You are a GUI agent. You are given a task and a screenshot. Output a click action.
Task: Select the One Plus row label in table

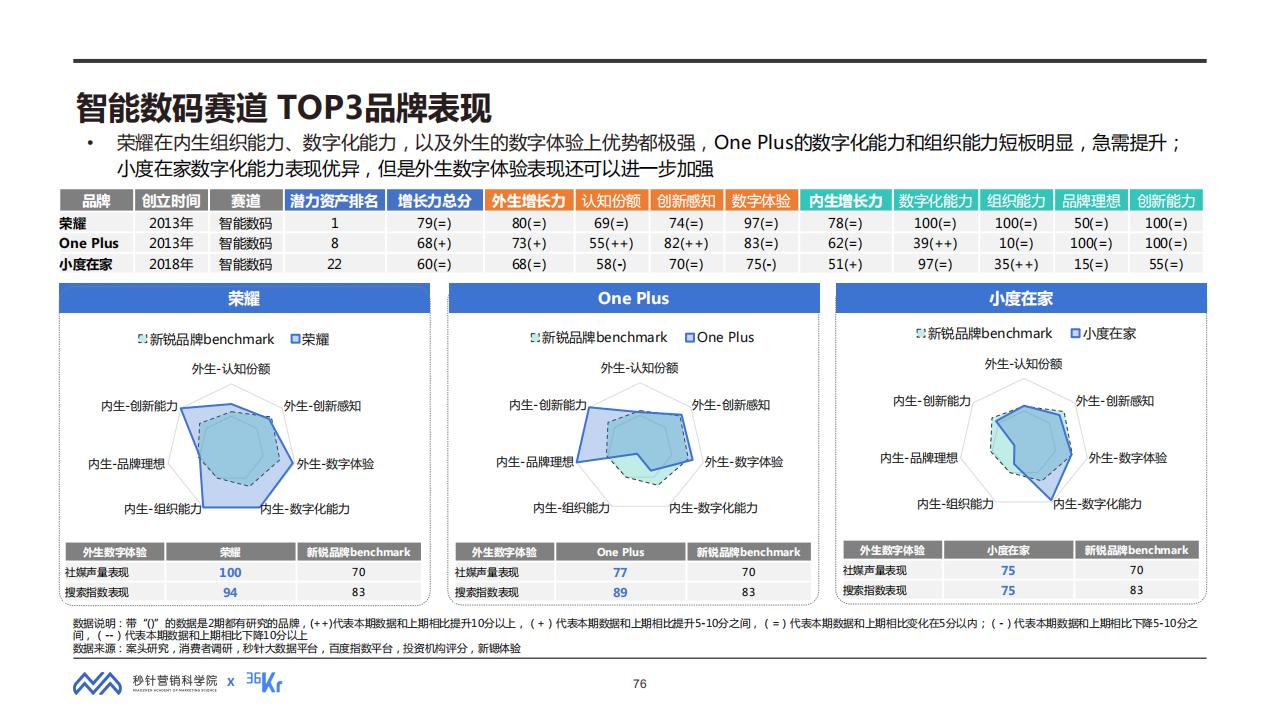89,243
